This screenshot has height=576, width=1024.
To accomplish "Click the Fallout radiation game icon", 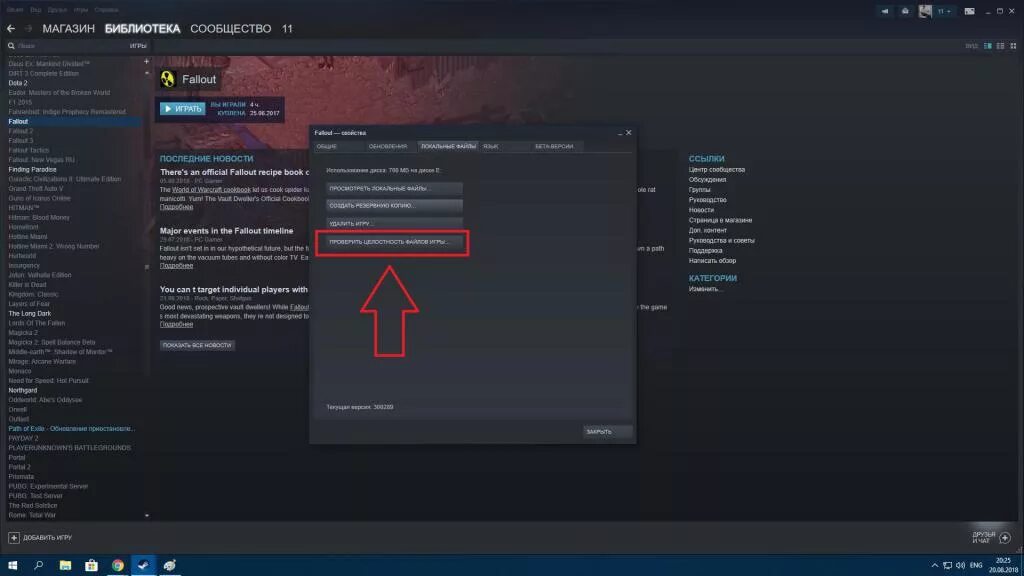I will [x=168, y=79].
